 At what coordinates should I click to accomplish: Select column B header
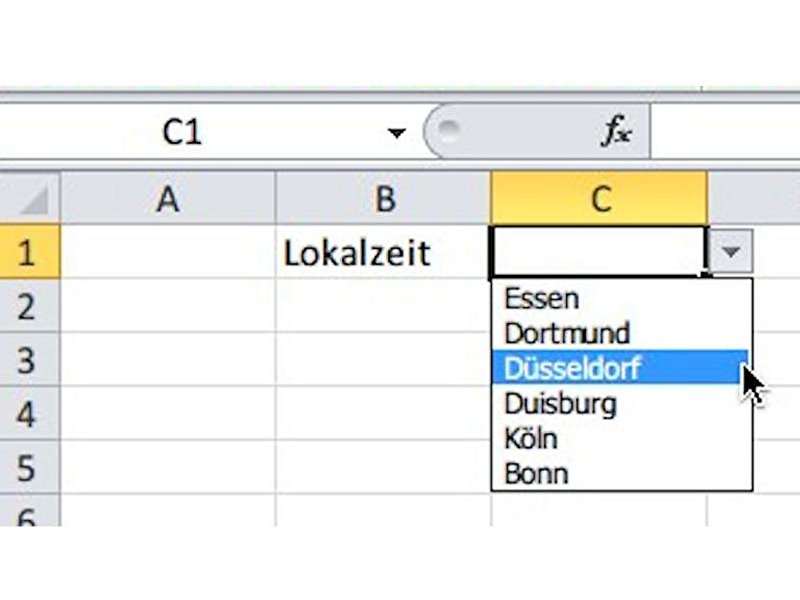(x=384, y=200)
